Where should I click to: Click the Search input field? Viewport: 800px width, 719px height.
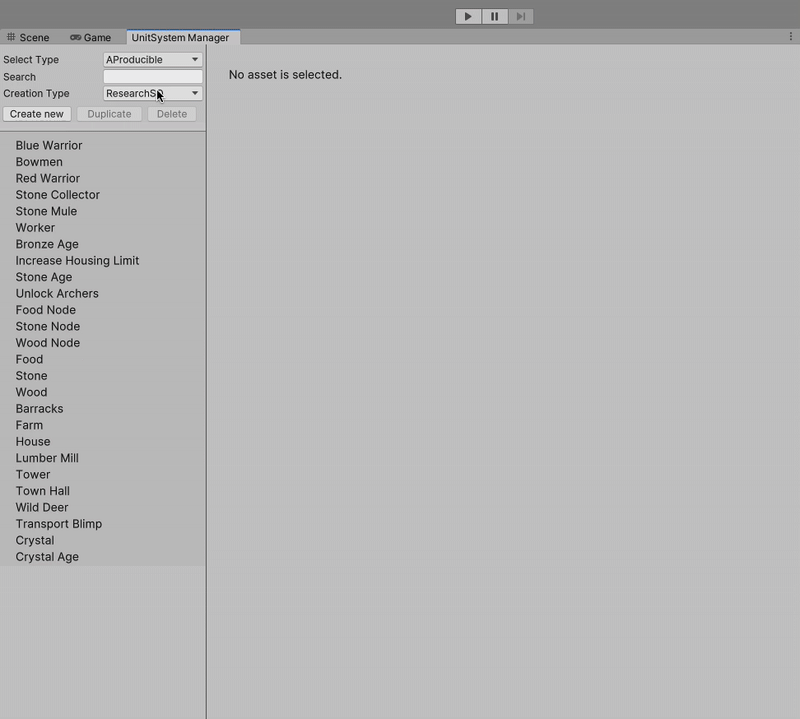click(153, 77)
